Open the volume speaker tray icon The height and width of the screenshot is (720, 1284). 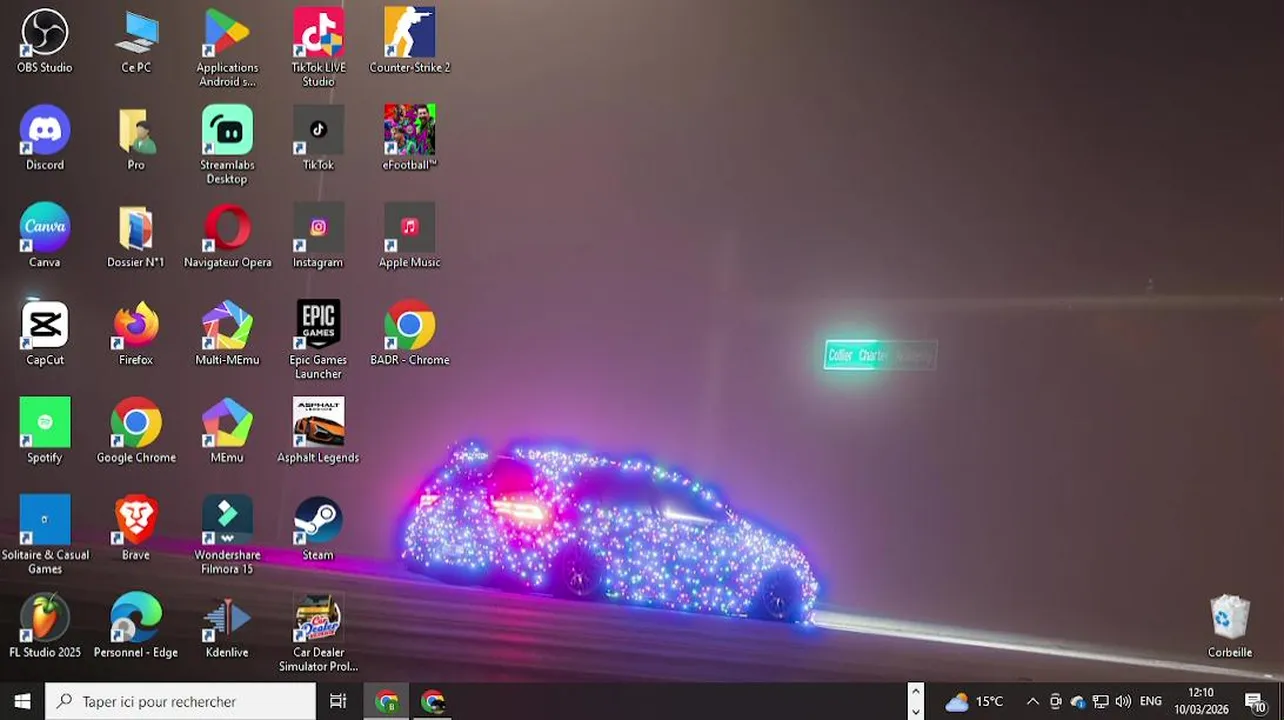[x=1123, y=701]
